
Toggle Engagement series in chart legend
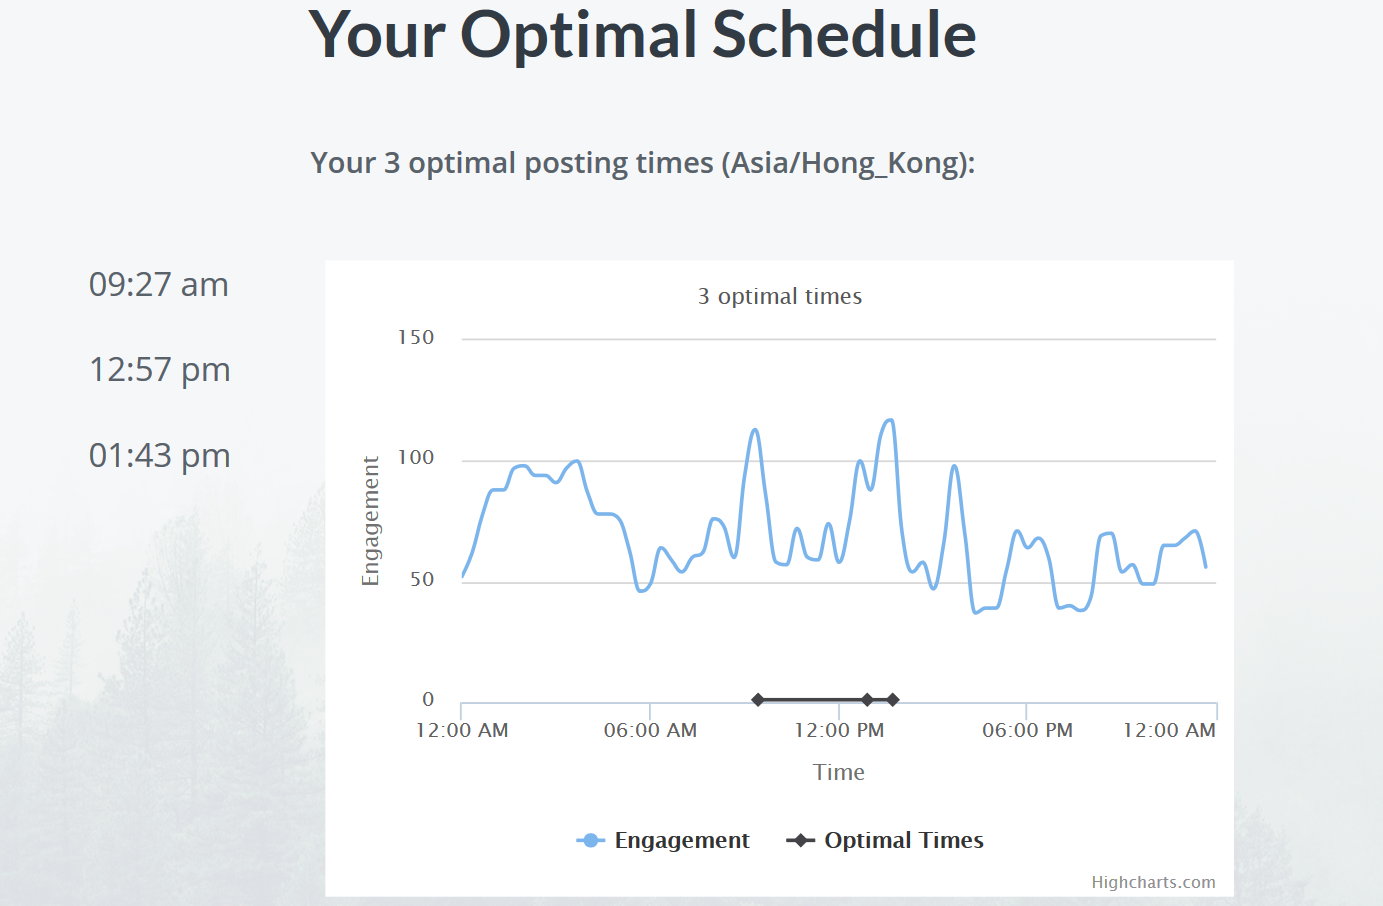point(663,840)
